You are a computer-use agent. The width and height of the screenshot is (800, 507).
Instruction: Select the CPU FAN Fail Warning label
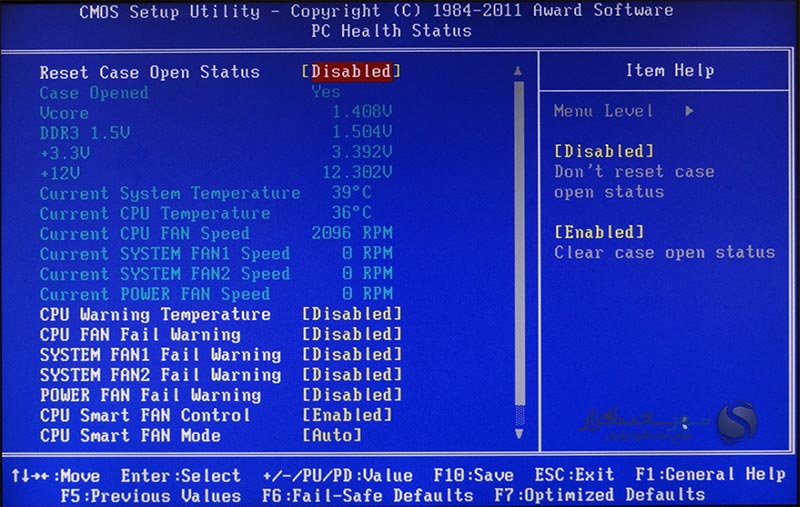140,335
